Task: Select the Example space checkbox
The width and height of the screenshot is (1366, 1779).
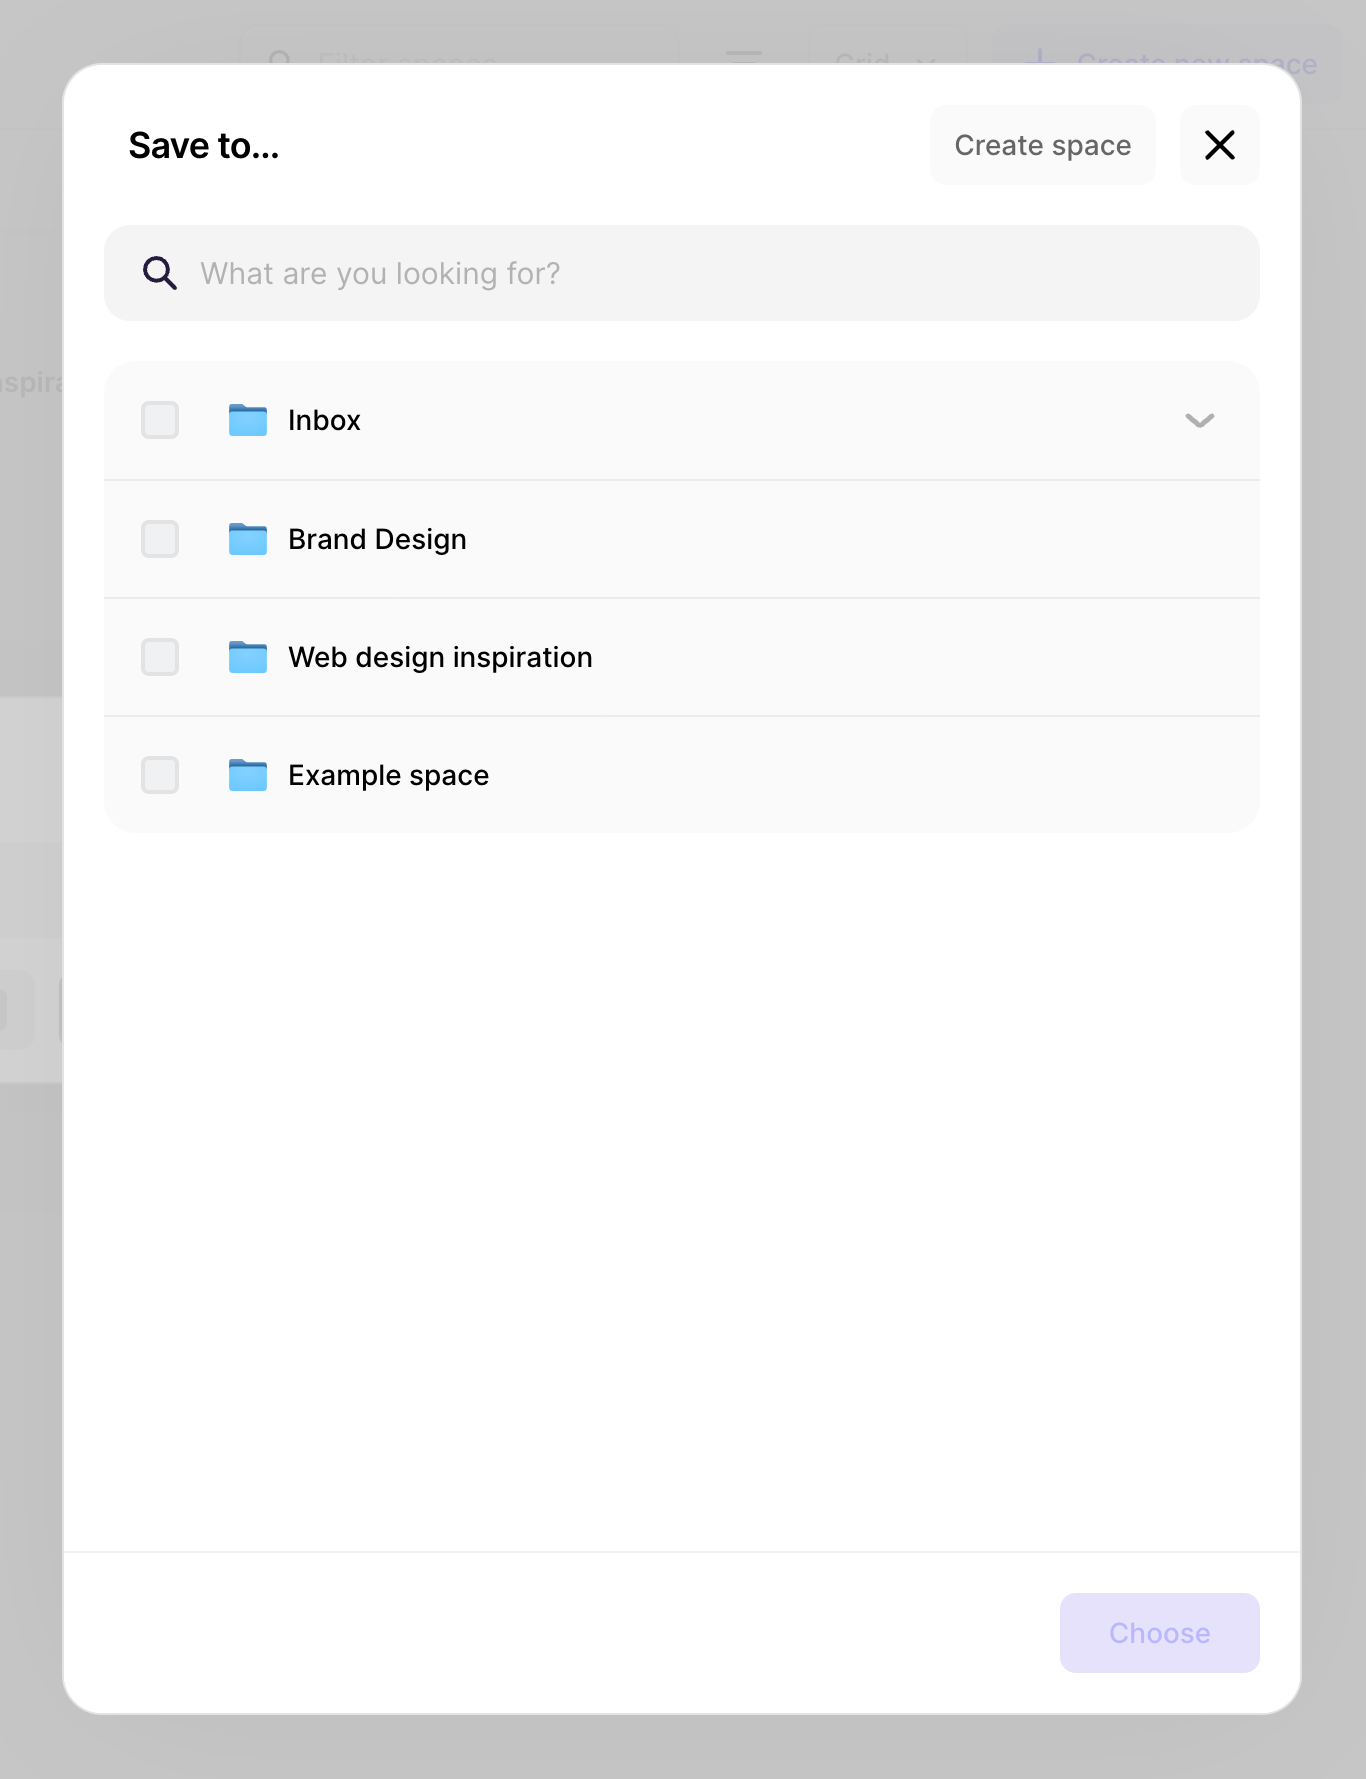Action: click(x=160, y=775)
